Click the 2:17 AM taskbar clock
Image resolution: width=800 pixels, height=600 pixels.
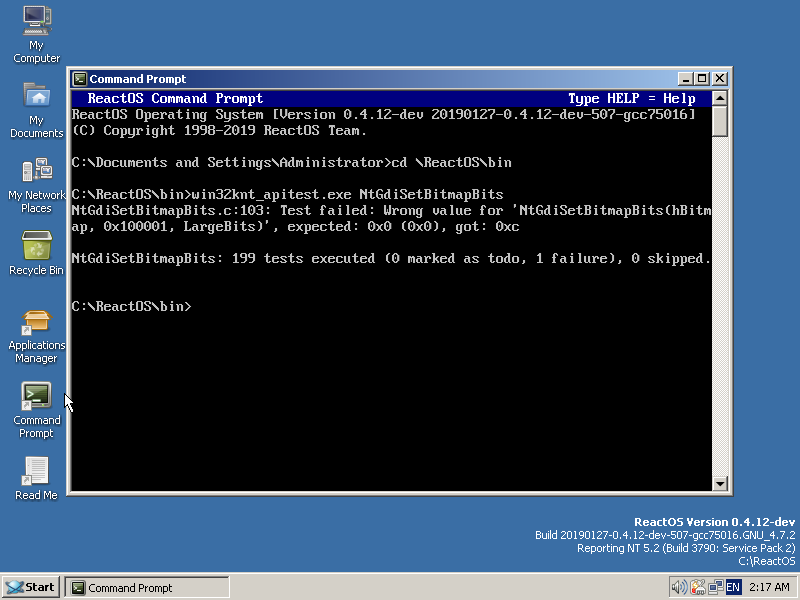(769, 587)
